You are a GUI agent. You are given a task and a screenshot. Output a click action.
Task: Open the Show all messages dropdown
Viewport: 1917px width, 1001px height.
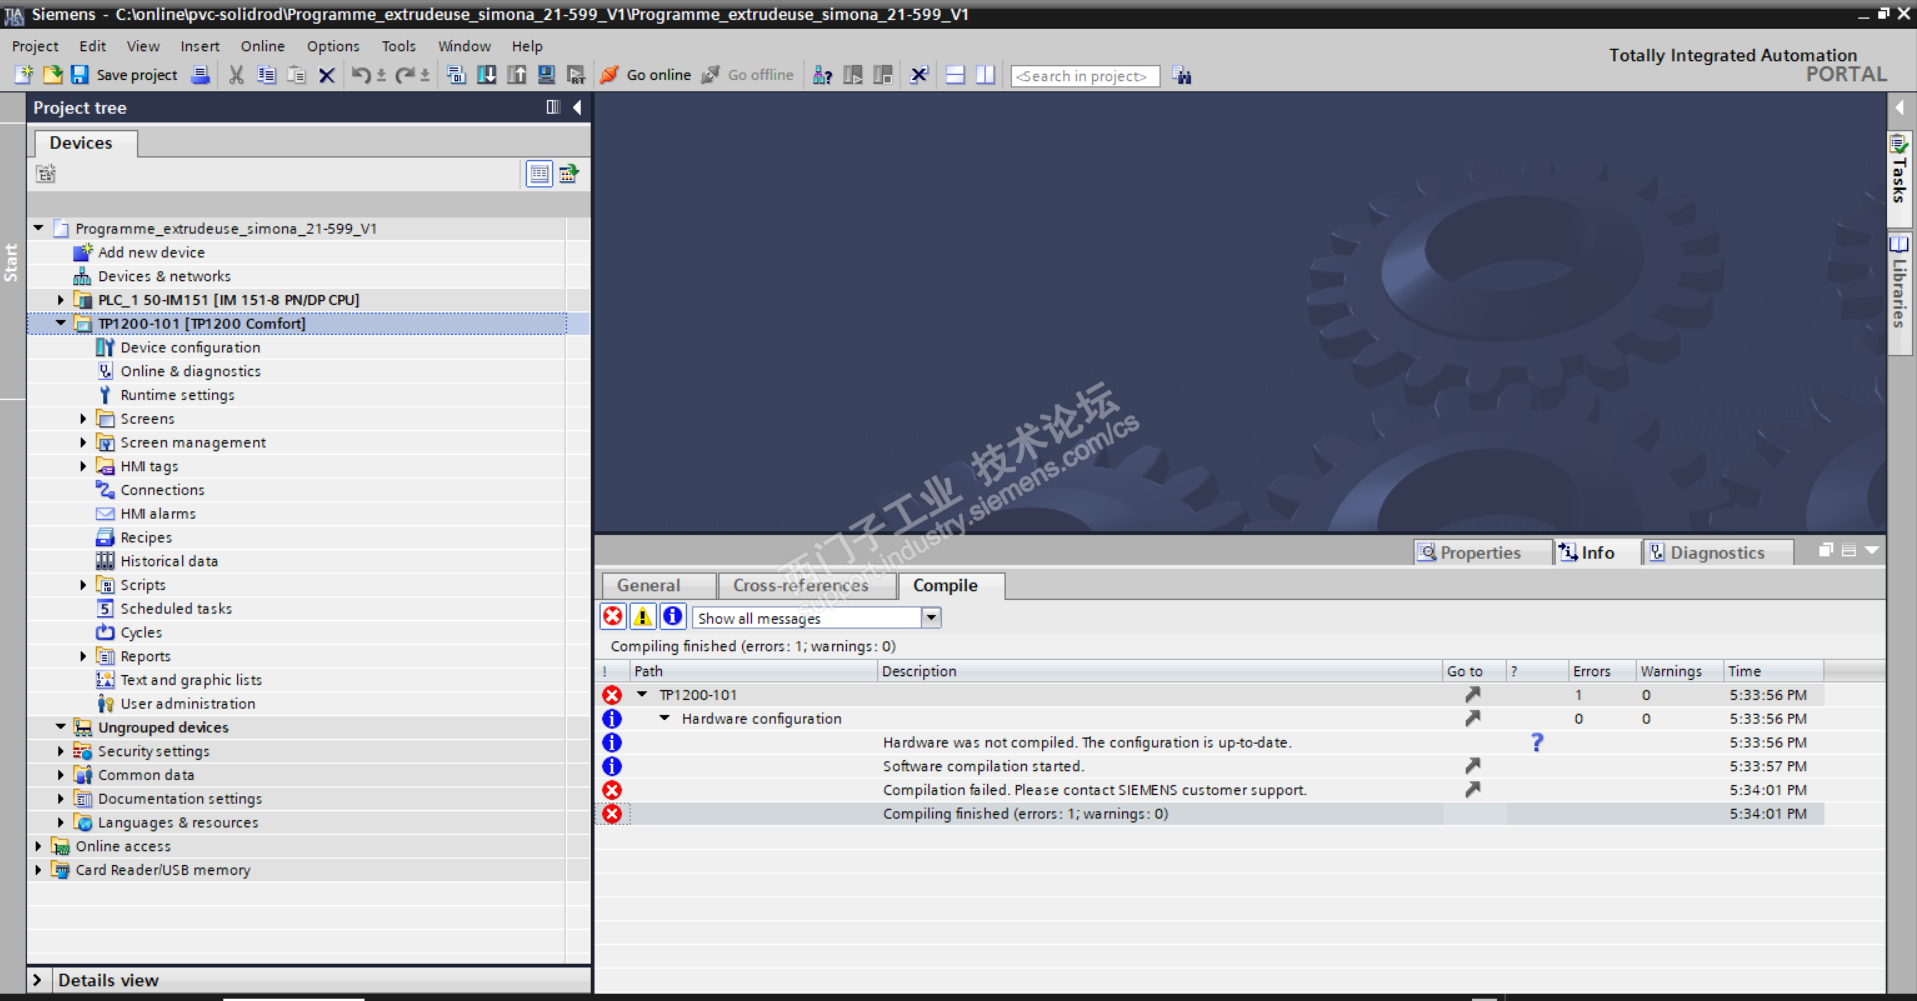[x=931, y=617]
